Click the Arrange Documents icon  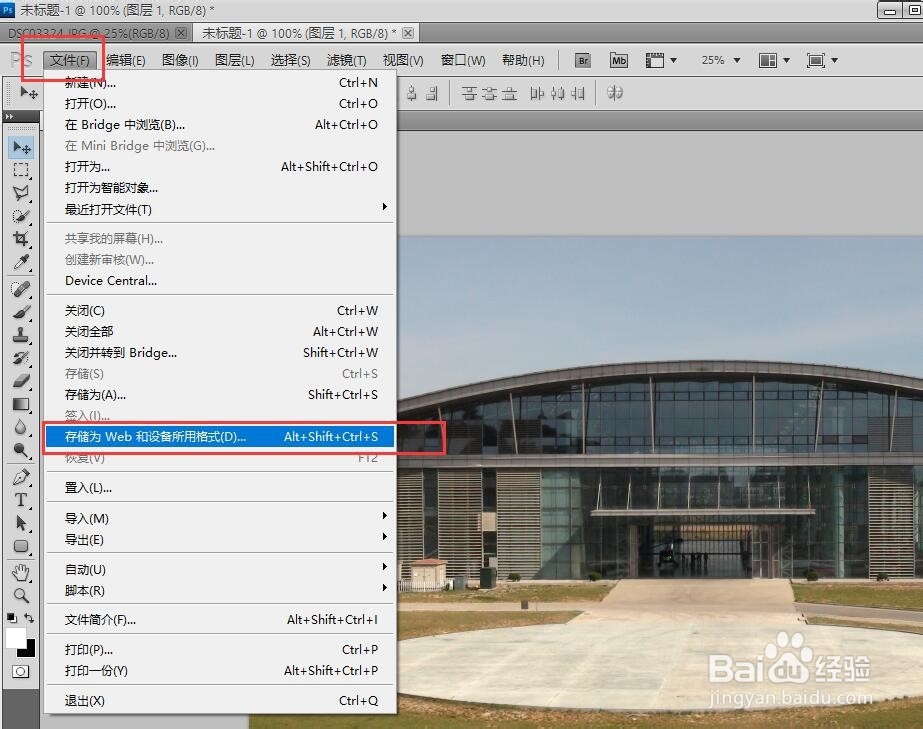click(x=768, y=60)
